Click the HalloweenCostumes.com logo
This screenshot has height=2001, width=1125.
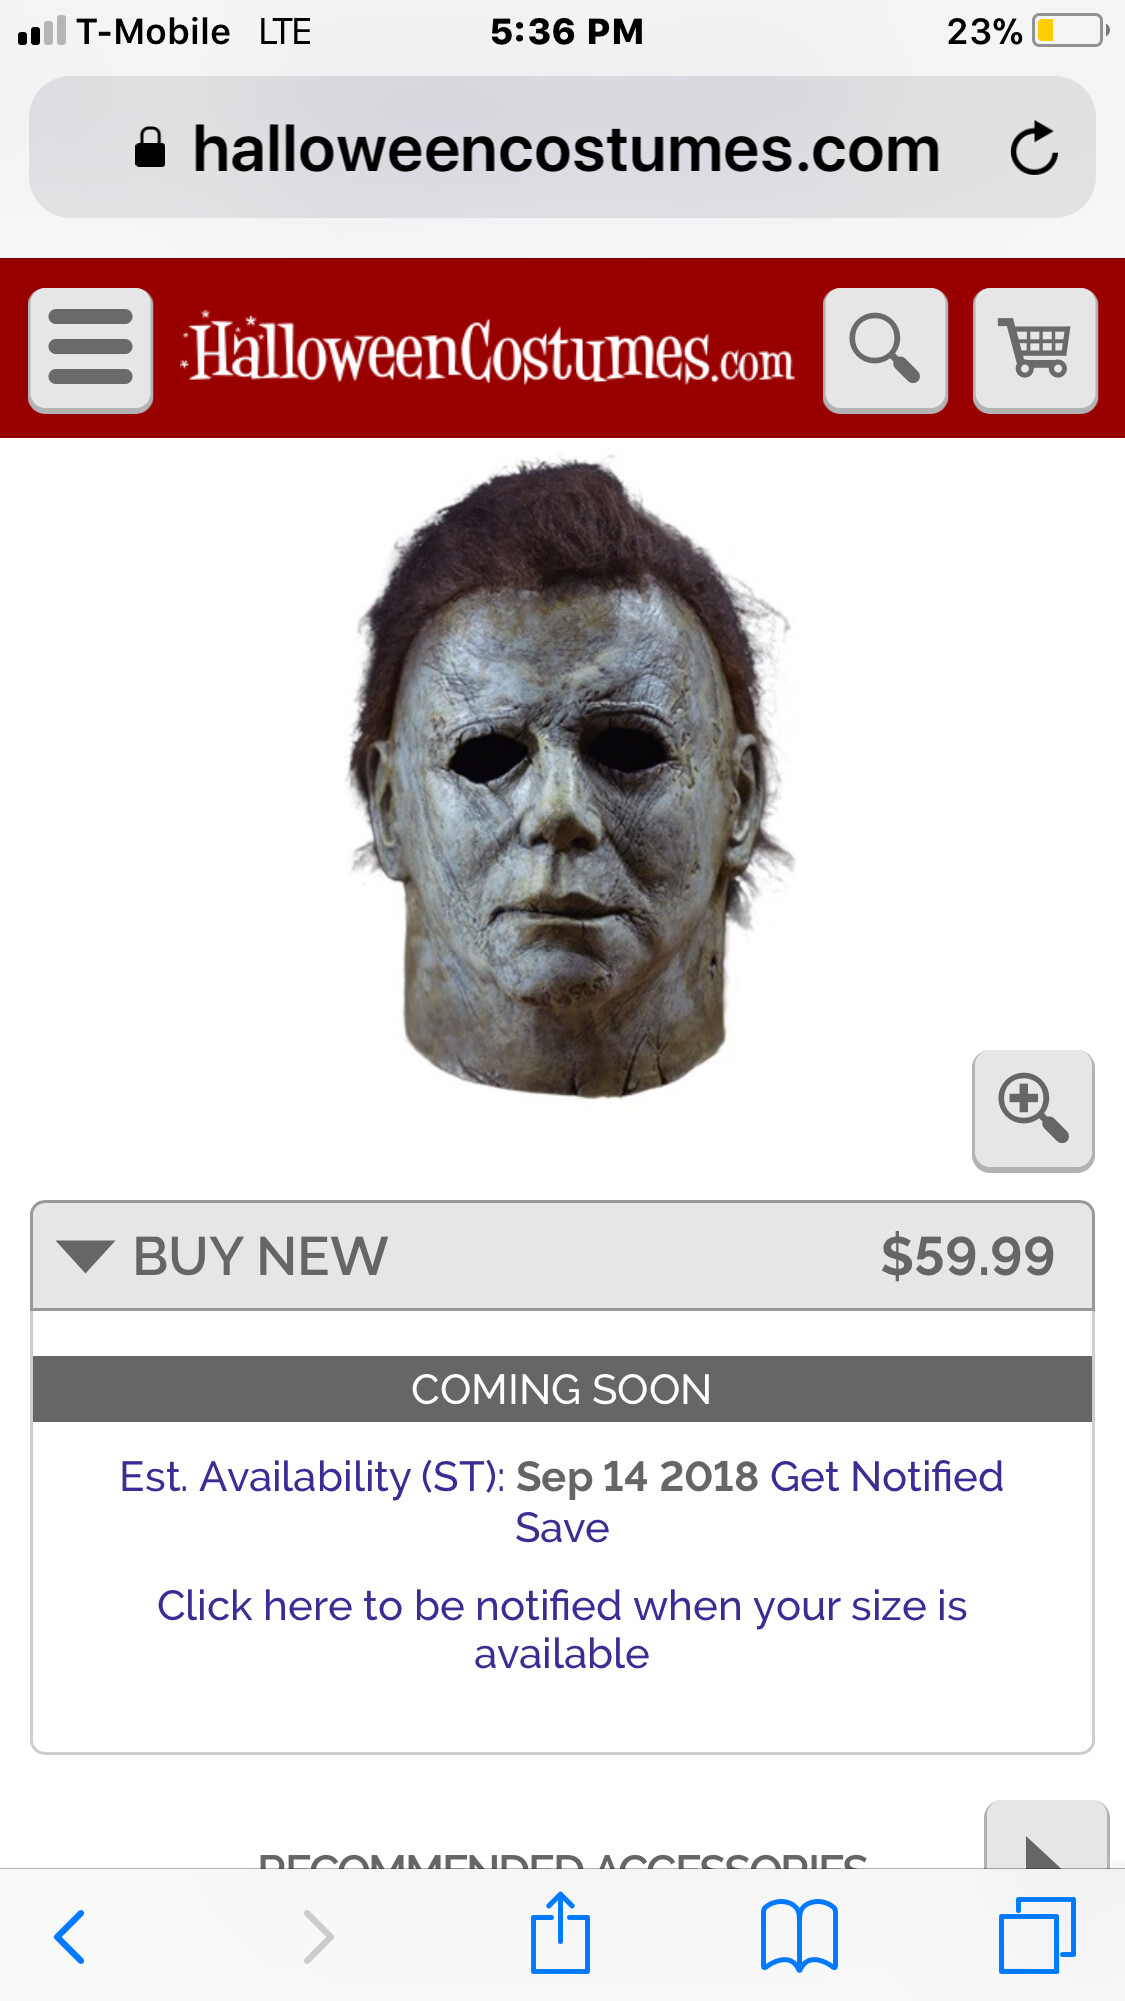(x=487, y=350)
